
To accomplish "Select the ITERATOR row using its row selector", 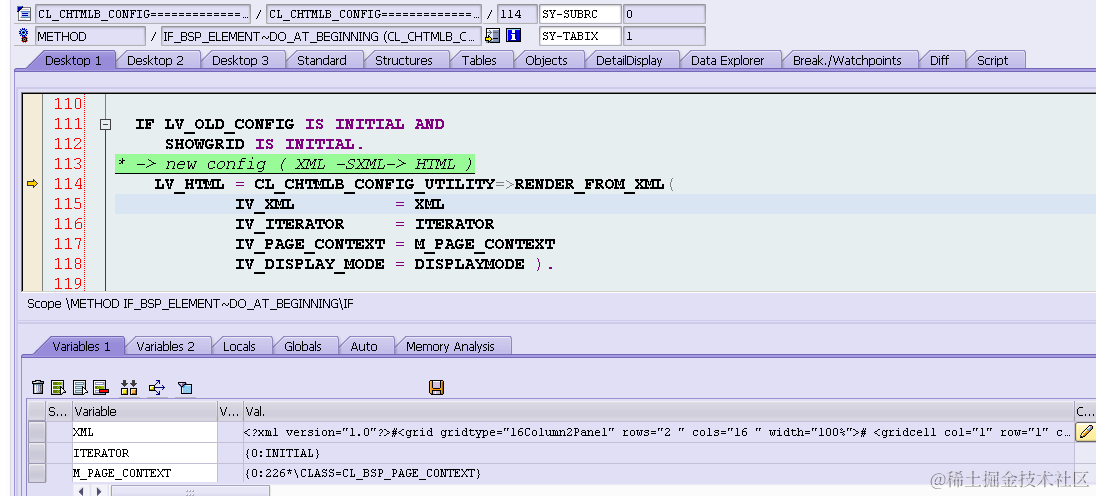I will pyautogui.click(x=36, y=453).
